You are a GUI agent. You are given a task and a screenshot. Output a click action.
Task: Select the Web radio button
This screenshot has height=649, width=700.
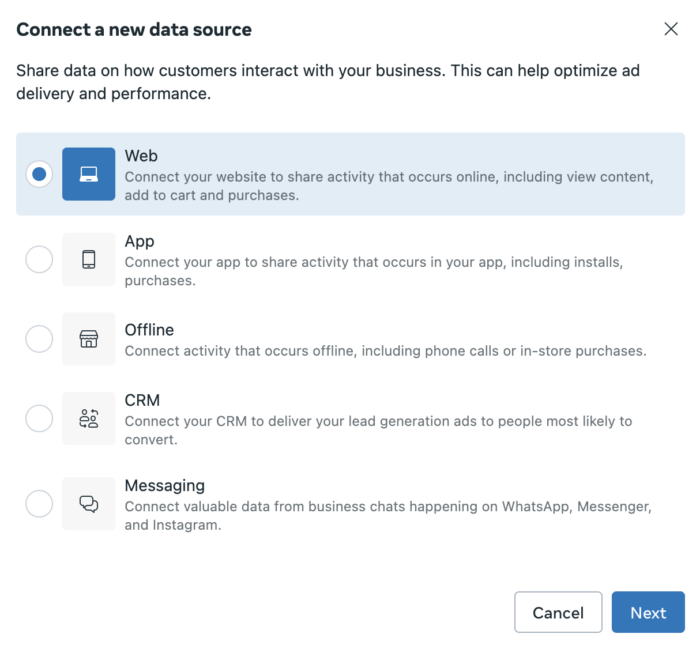39,174
